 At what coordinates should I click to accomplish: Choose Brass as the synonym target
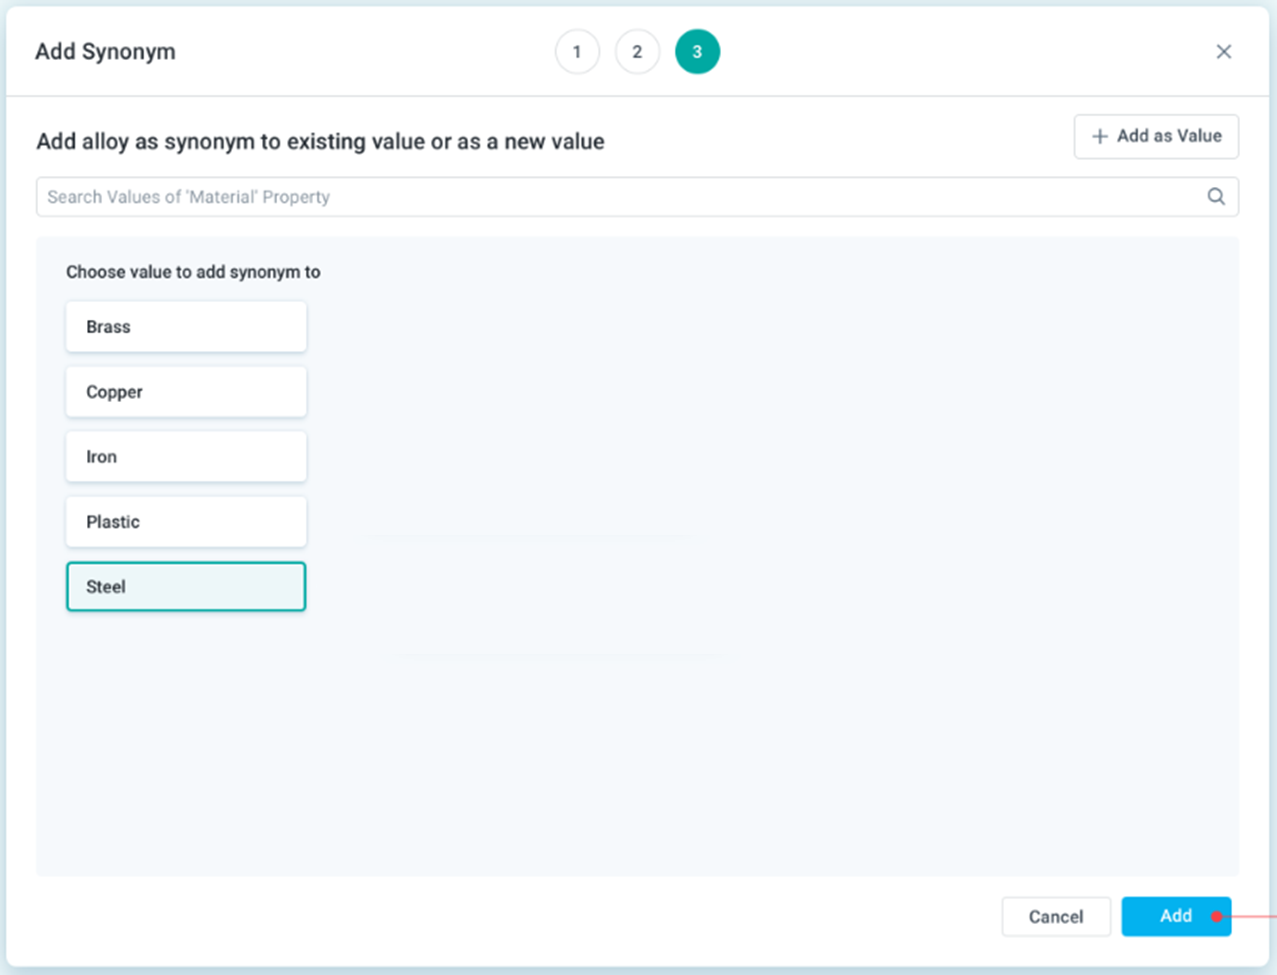tap(186, 327)
